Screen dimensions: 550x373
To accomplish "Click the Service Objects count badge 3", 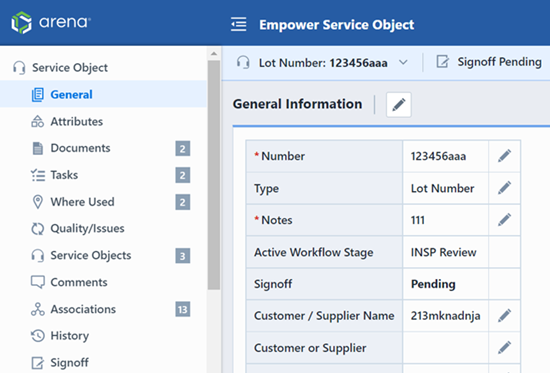I will (183, 256).
